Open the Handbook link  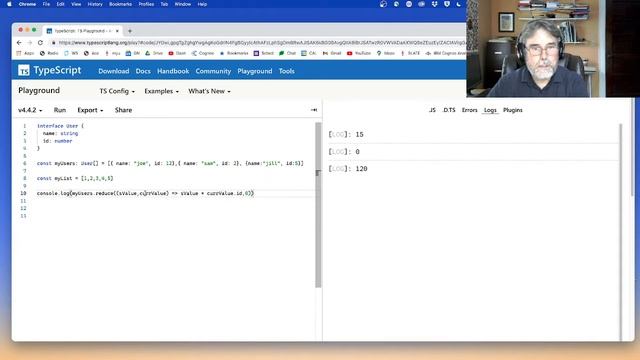tap(173, 71)
